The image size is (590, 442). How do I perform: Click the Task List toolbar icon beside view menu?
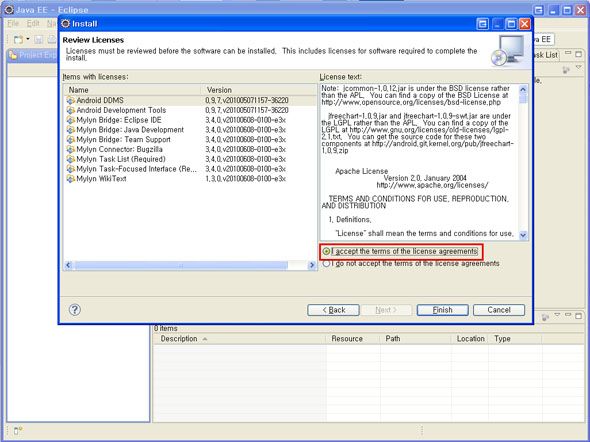pos(566,70)
